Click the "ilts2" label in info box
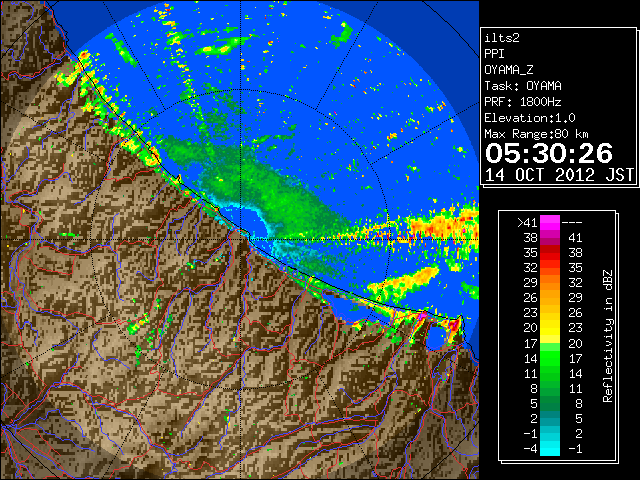 click(502, 38)
